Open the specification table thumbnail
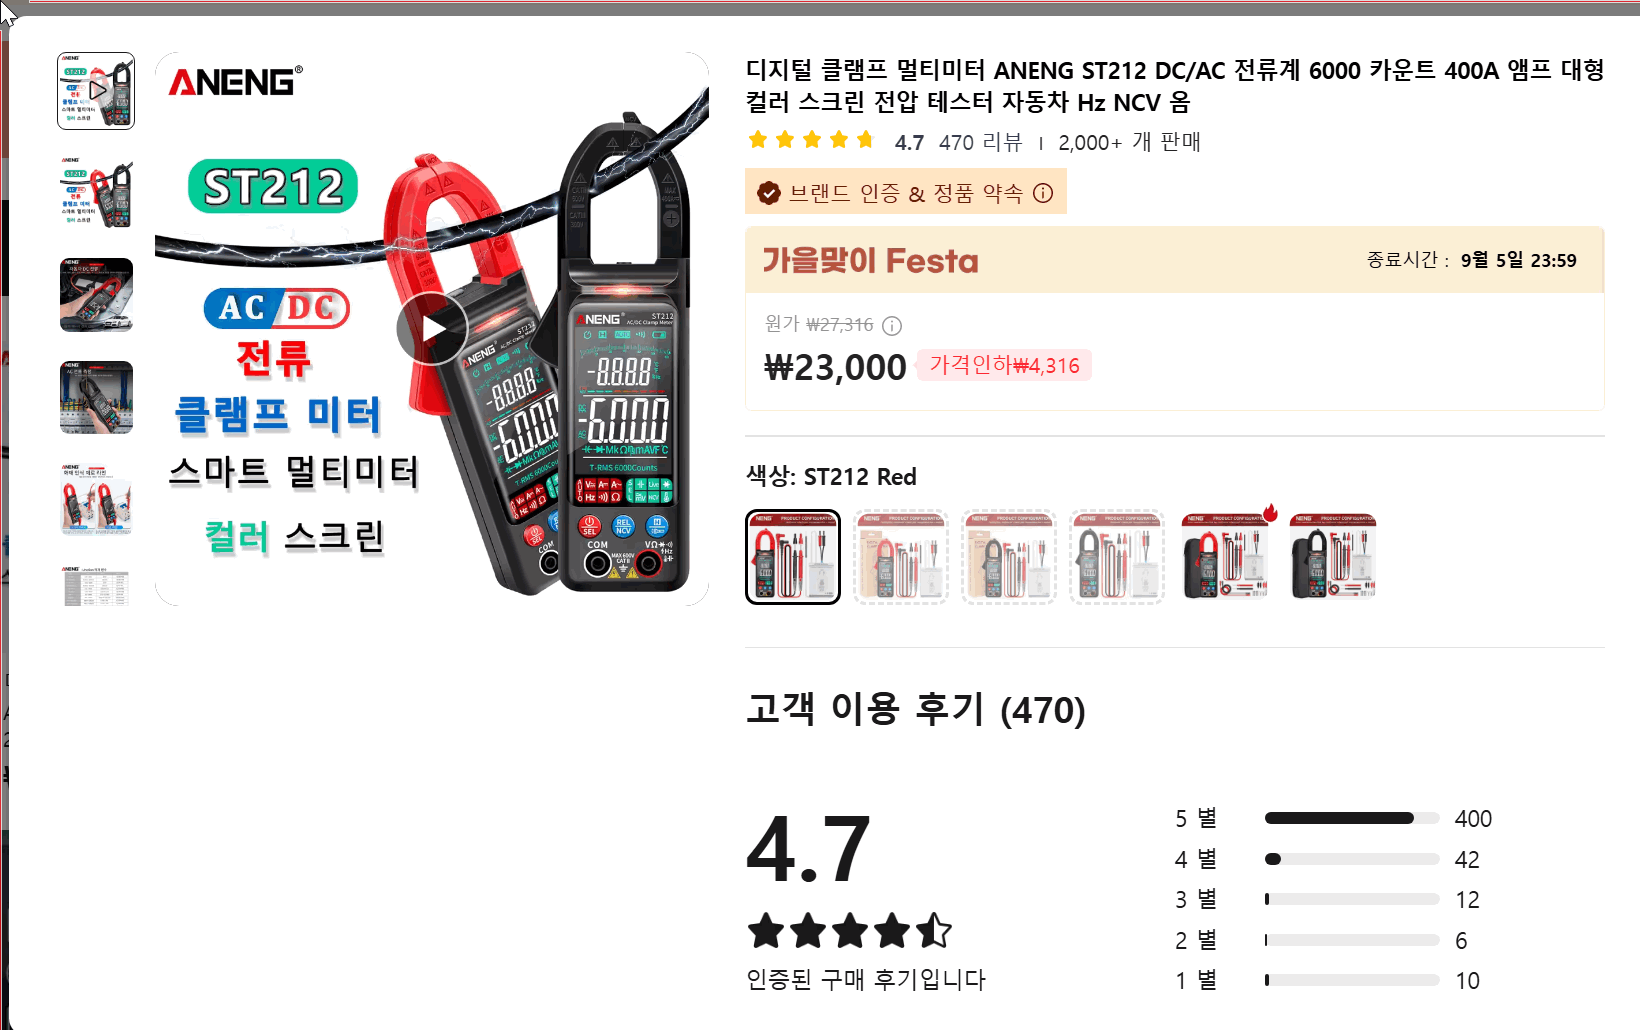 96,585
